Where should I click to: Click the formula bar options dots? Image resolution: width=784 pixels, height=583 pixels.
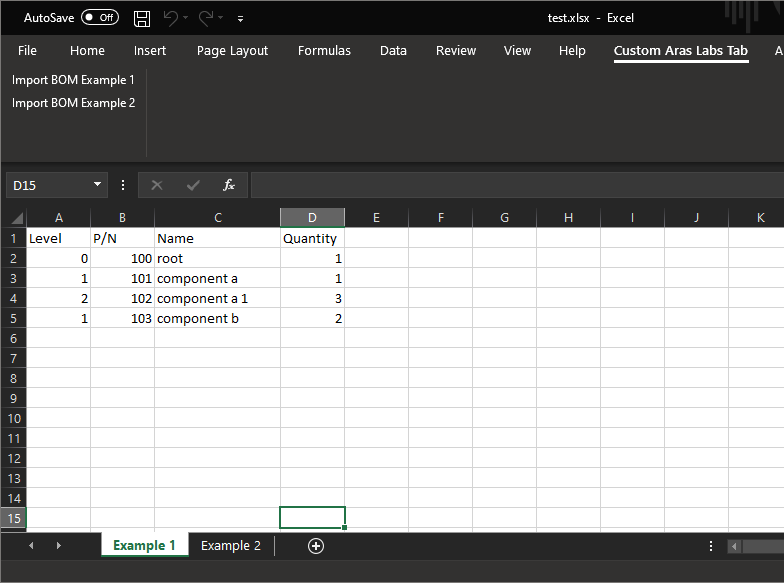tap(122, 186)
